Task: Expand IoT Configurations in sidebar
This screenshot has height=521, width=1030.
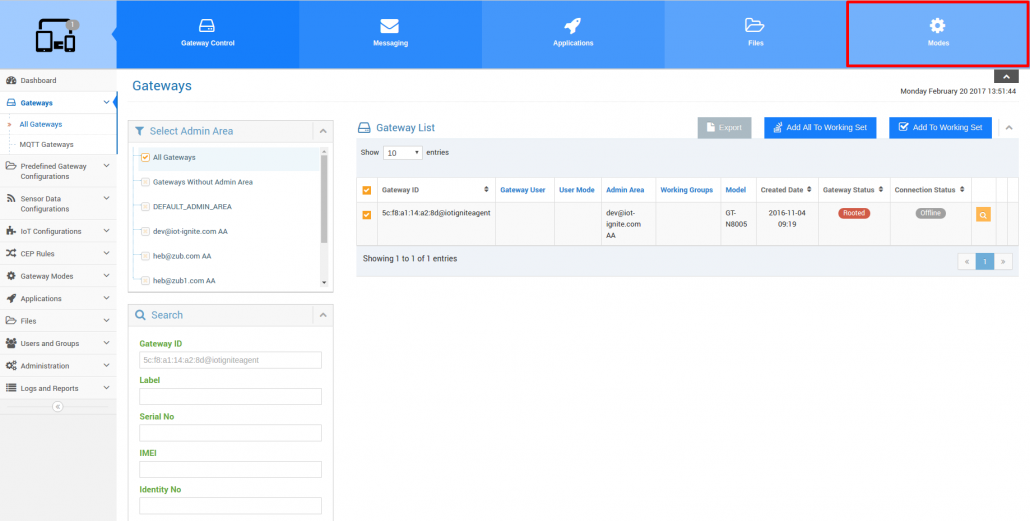Action: click(58, 231)
